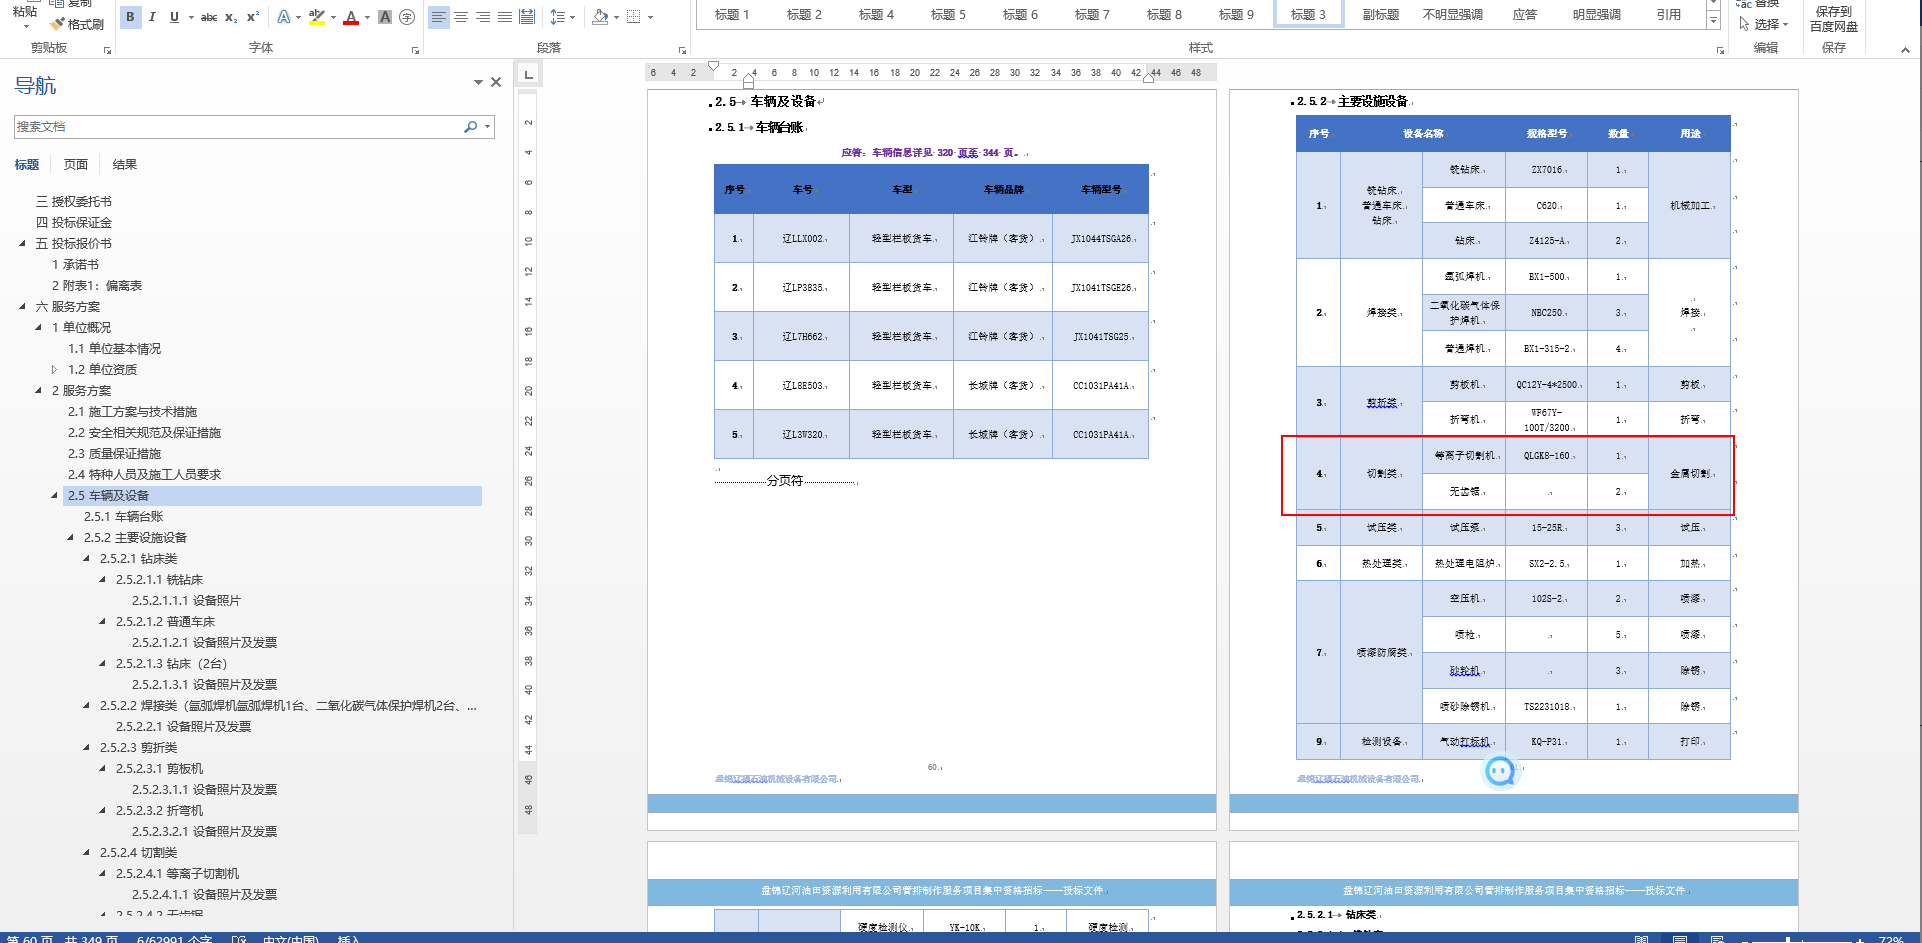
Task: Expand the styles gallery more button
Action: (1713, 20)
